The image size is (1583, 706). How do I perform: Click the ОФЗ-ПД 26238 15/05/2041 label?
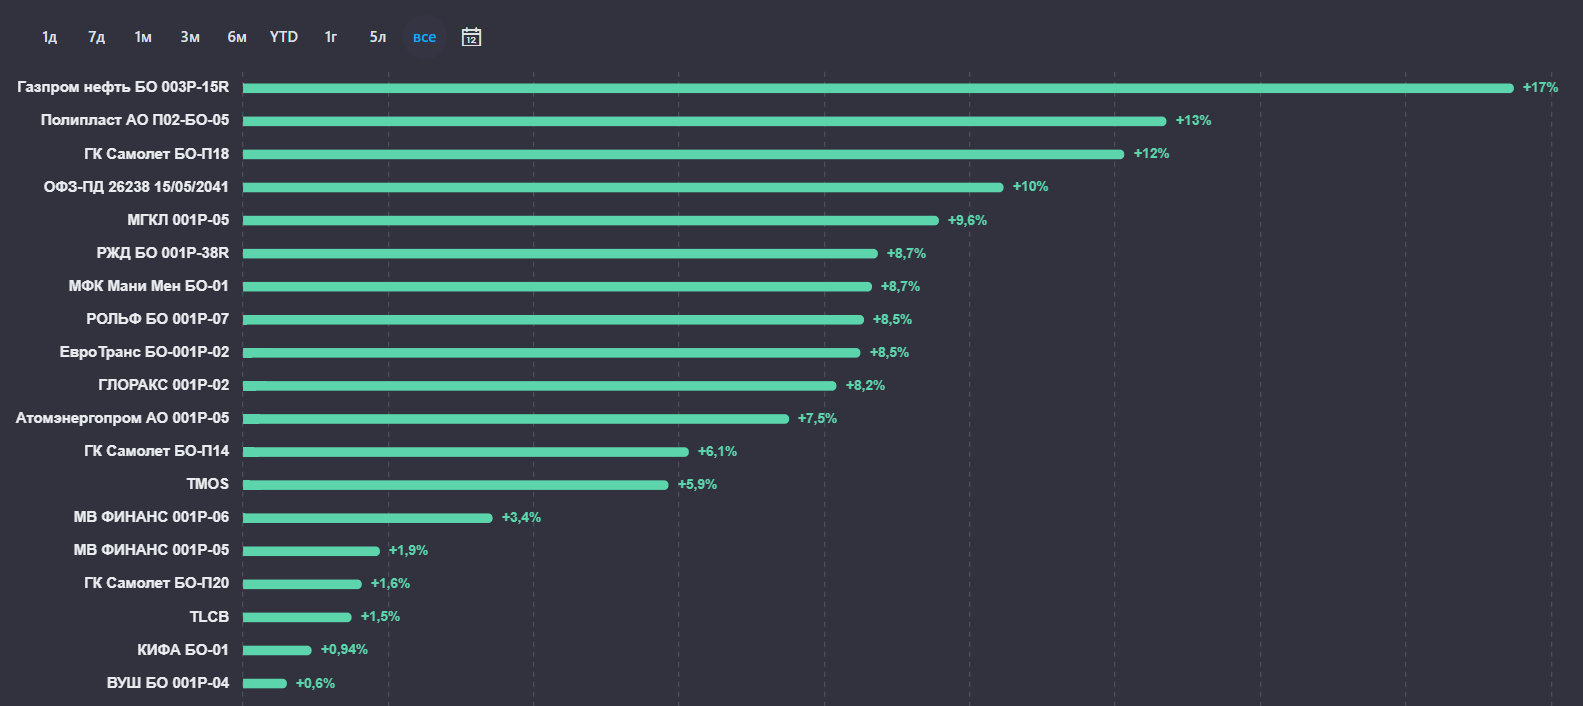136,187
